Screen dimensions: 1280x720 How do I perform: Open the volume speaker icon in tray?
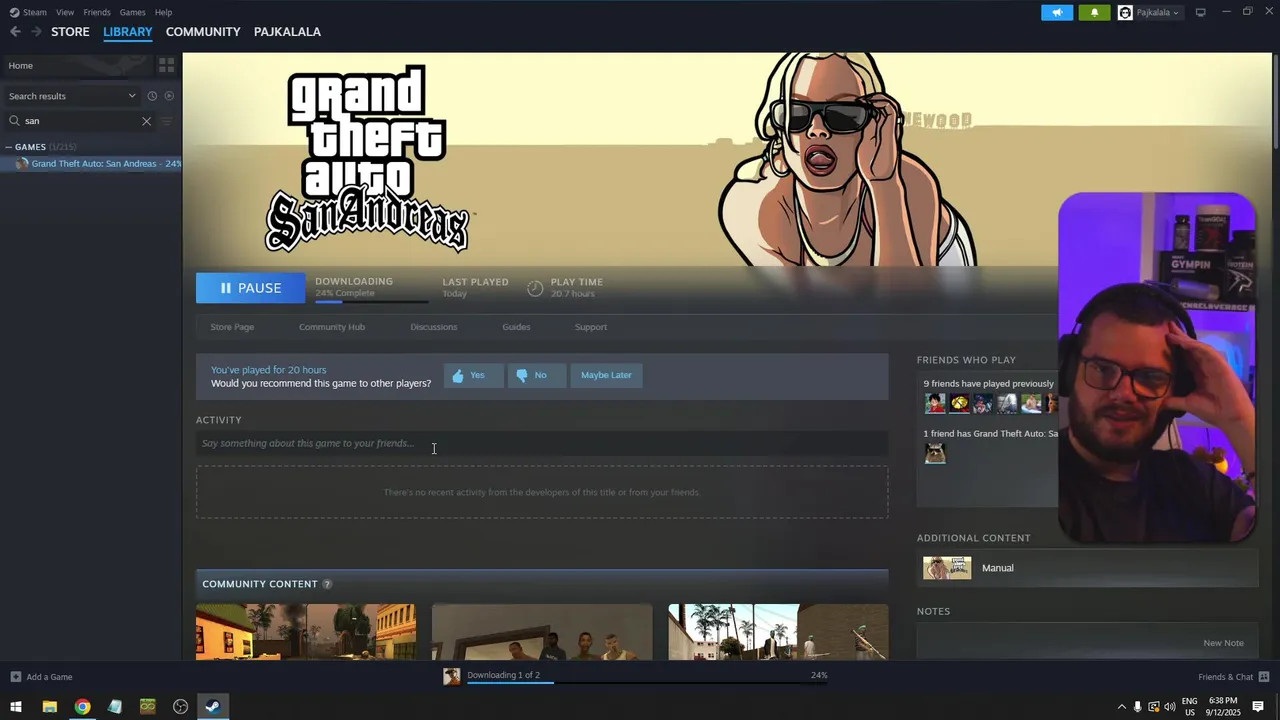click(1170, 707)
